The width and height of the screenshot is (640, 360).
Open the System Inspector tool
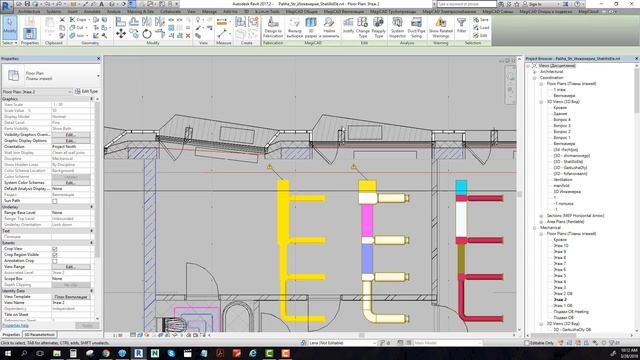point(397,27)
